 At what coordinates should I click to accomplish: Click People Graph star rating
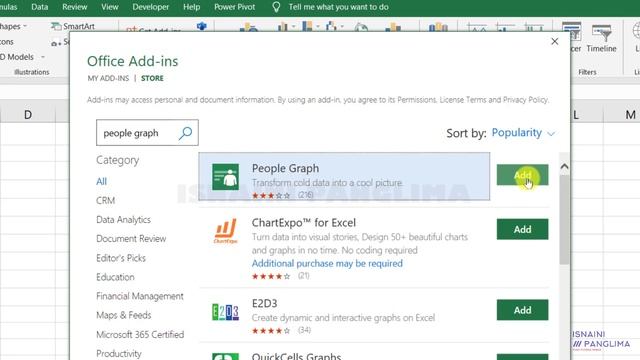(x=271, y=196)
